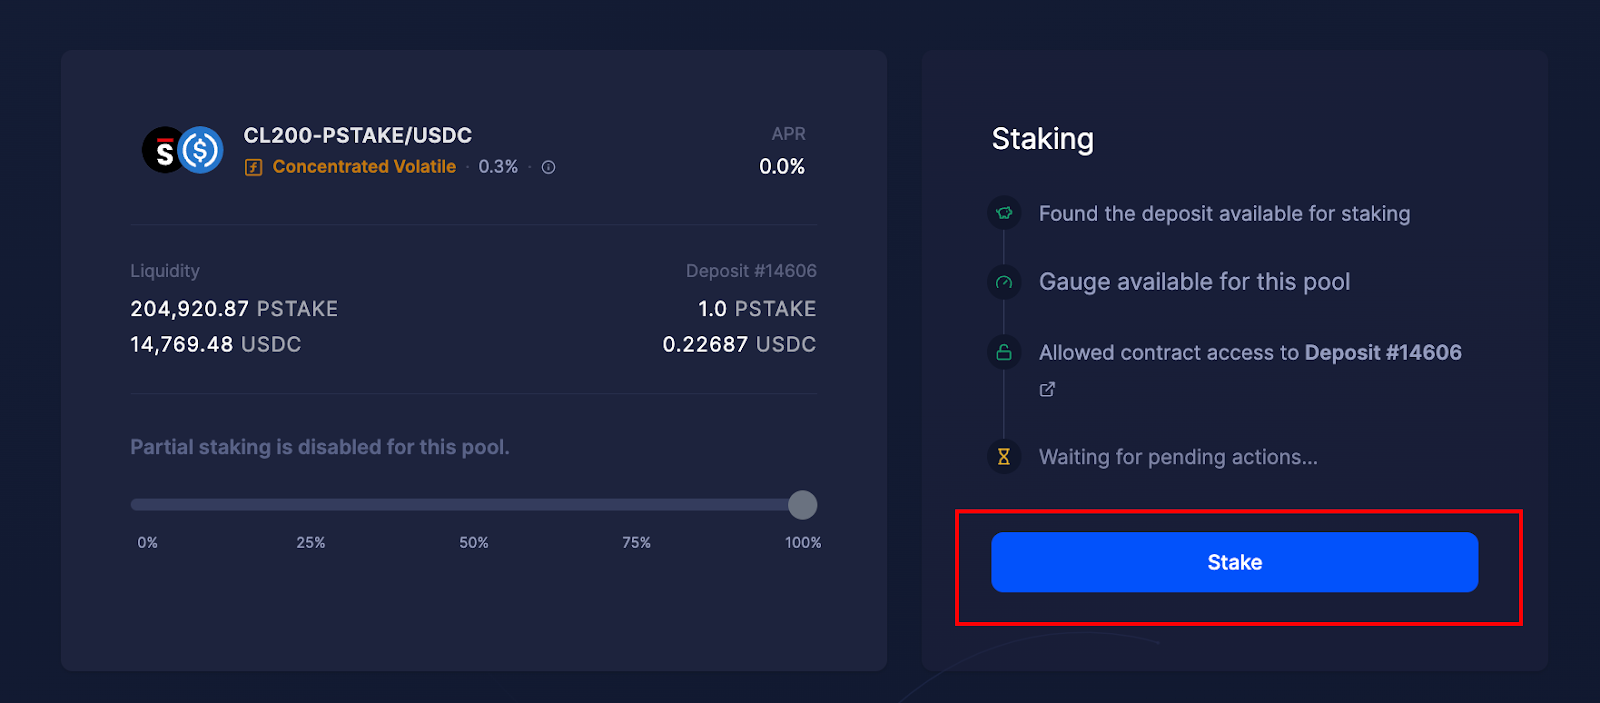The width and height of the screenshot is (1600, 703).
Task: Click the blue Stake button
Action: (x=1234, y=562)
